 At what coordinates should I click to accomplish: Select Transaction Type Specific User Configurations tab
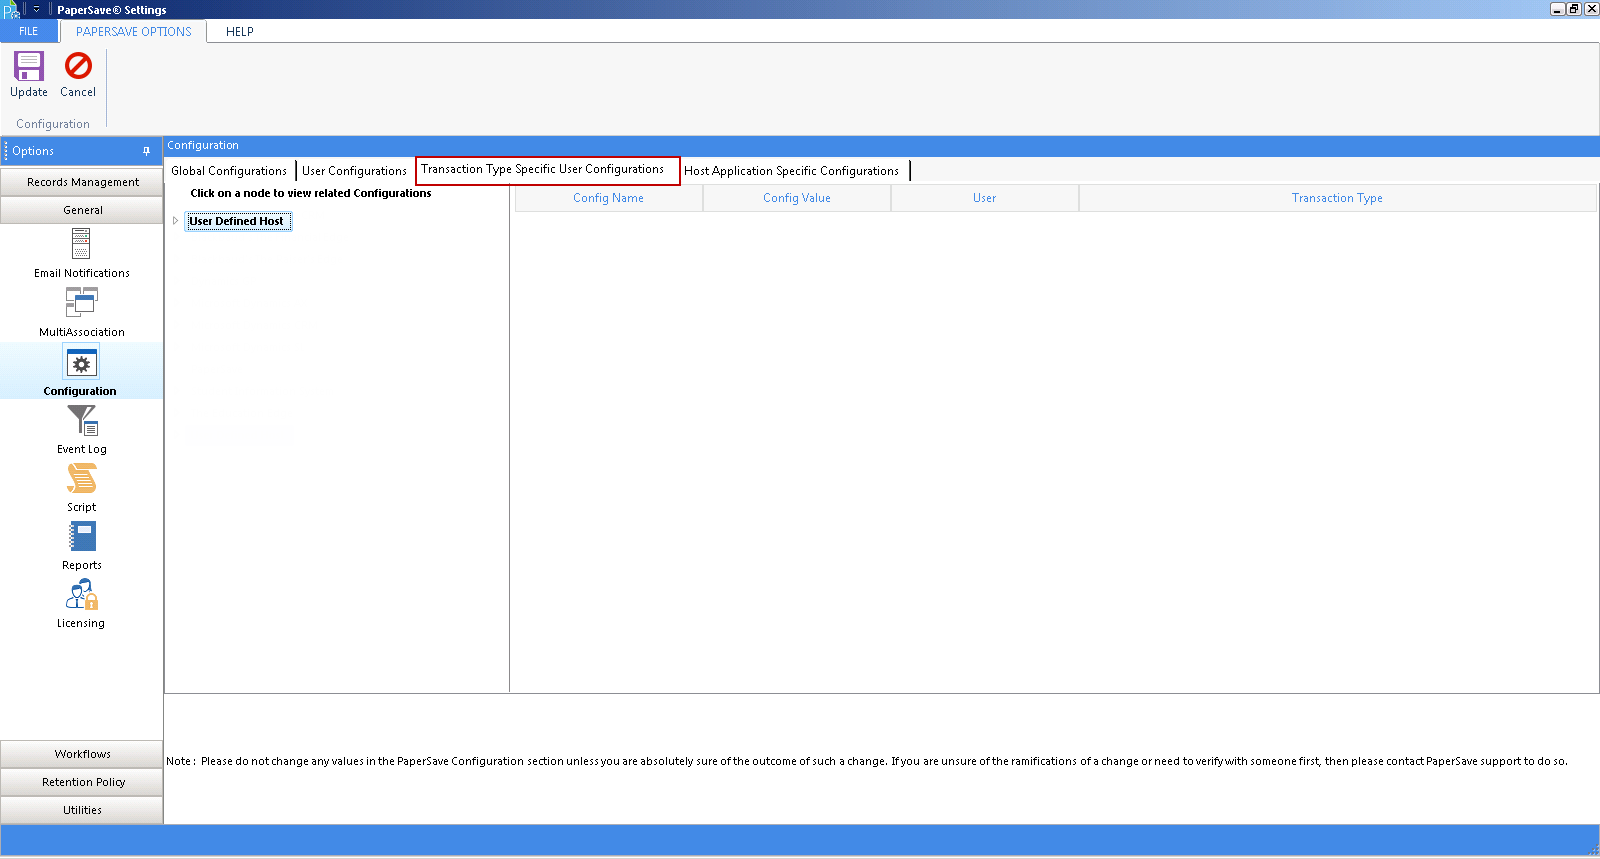point(547,170)
